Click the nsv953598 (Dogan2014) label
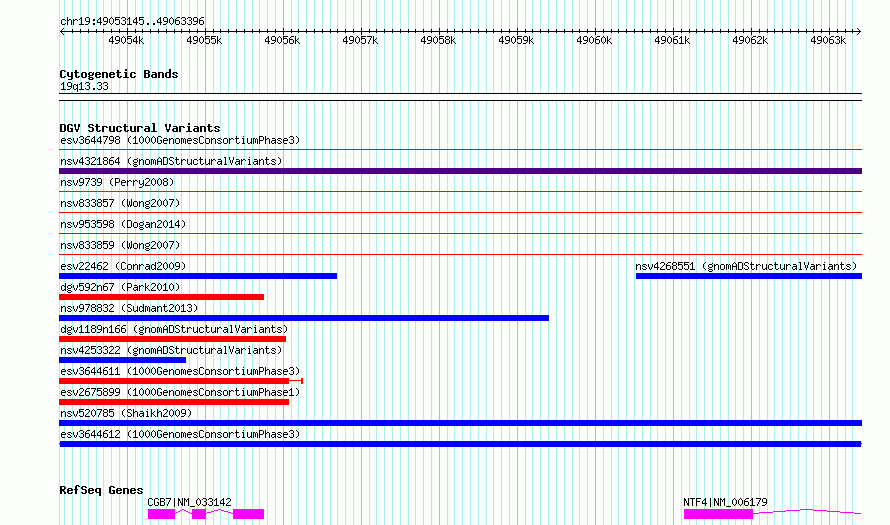 click(123, 224)
